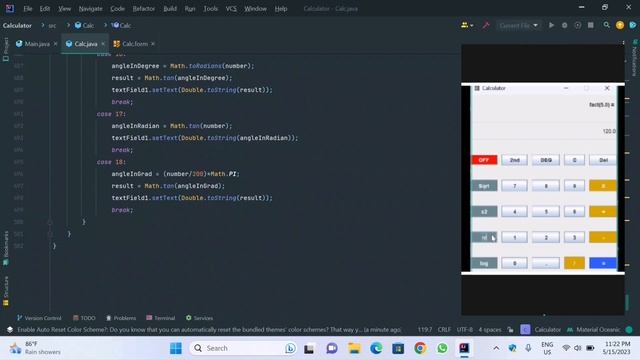
Task: Click the teal plugin icon at top right
Action: pos(633,25)
